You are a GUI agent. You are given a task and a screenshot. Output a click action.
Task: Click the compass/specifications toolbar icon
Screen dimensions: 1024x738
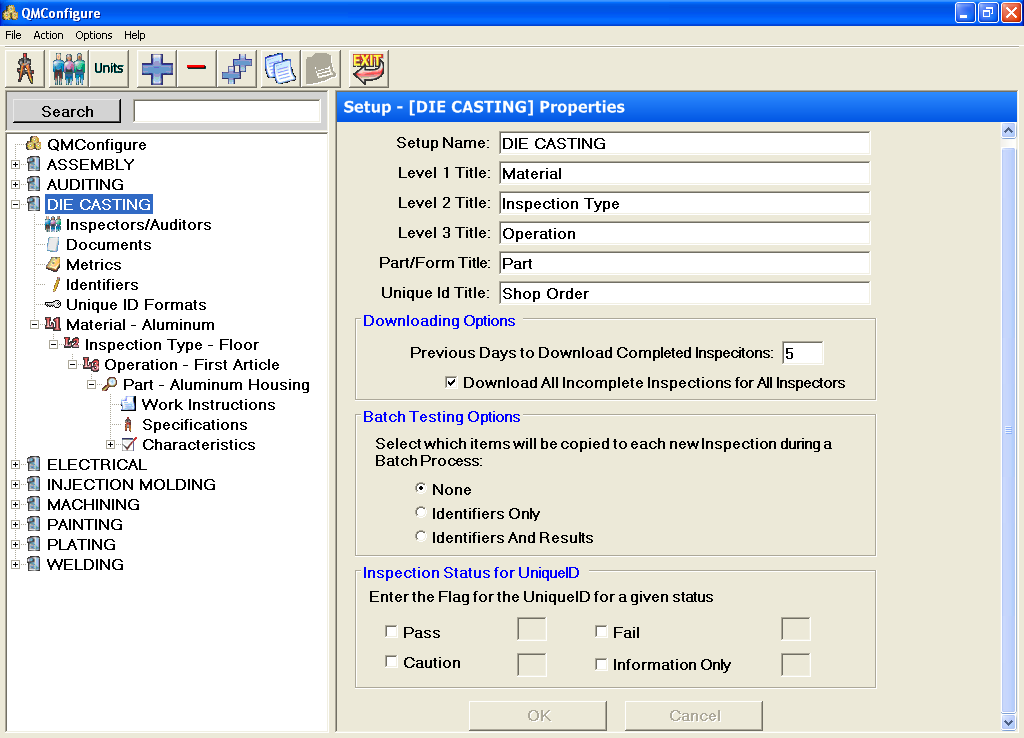[x=25, y=69]
